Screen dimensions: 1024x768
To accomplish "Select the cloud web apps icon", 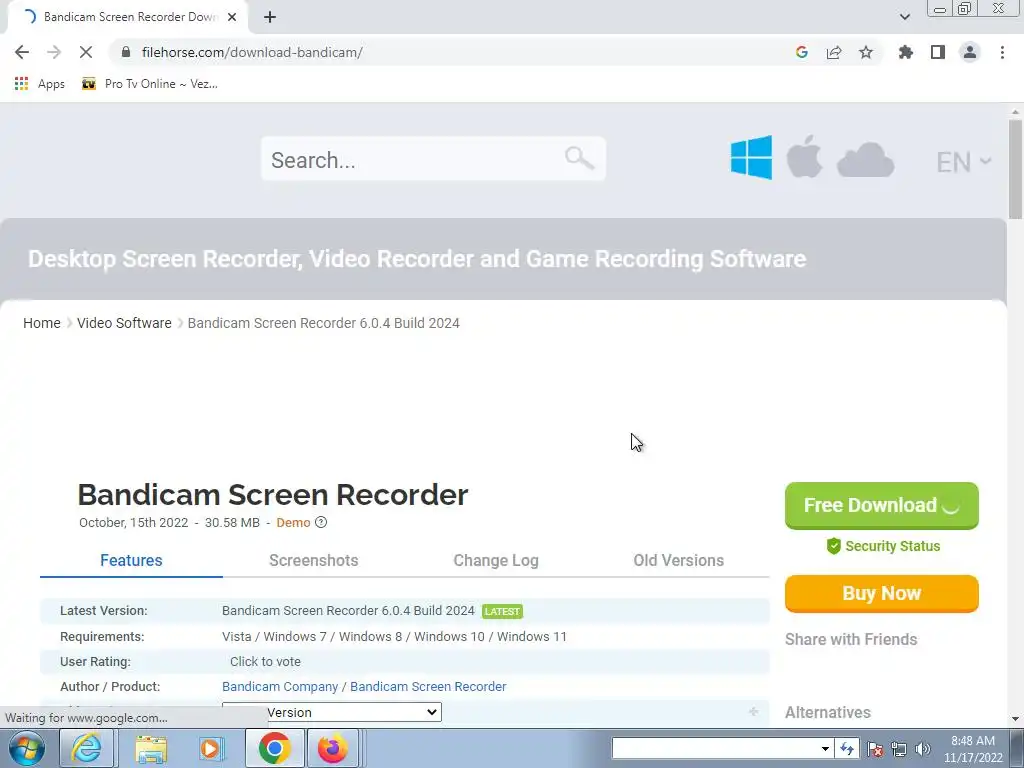I will [x=865, y=159].
